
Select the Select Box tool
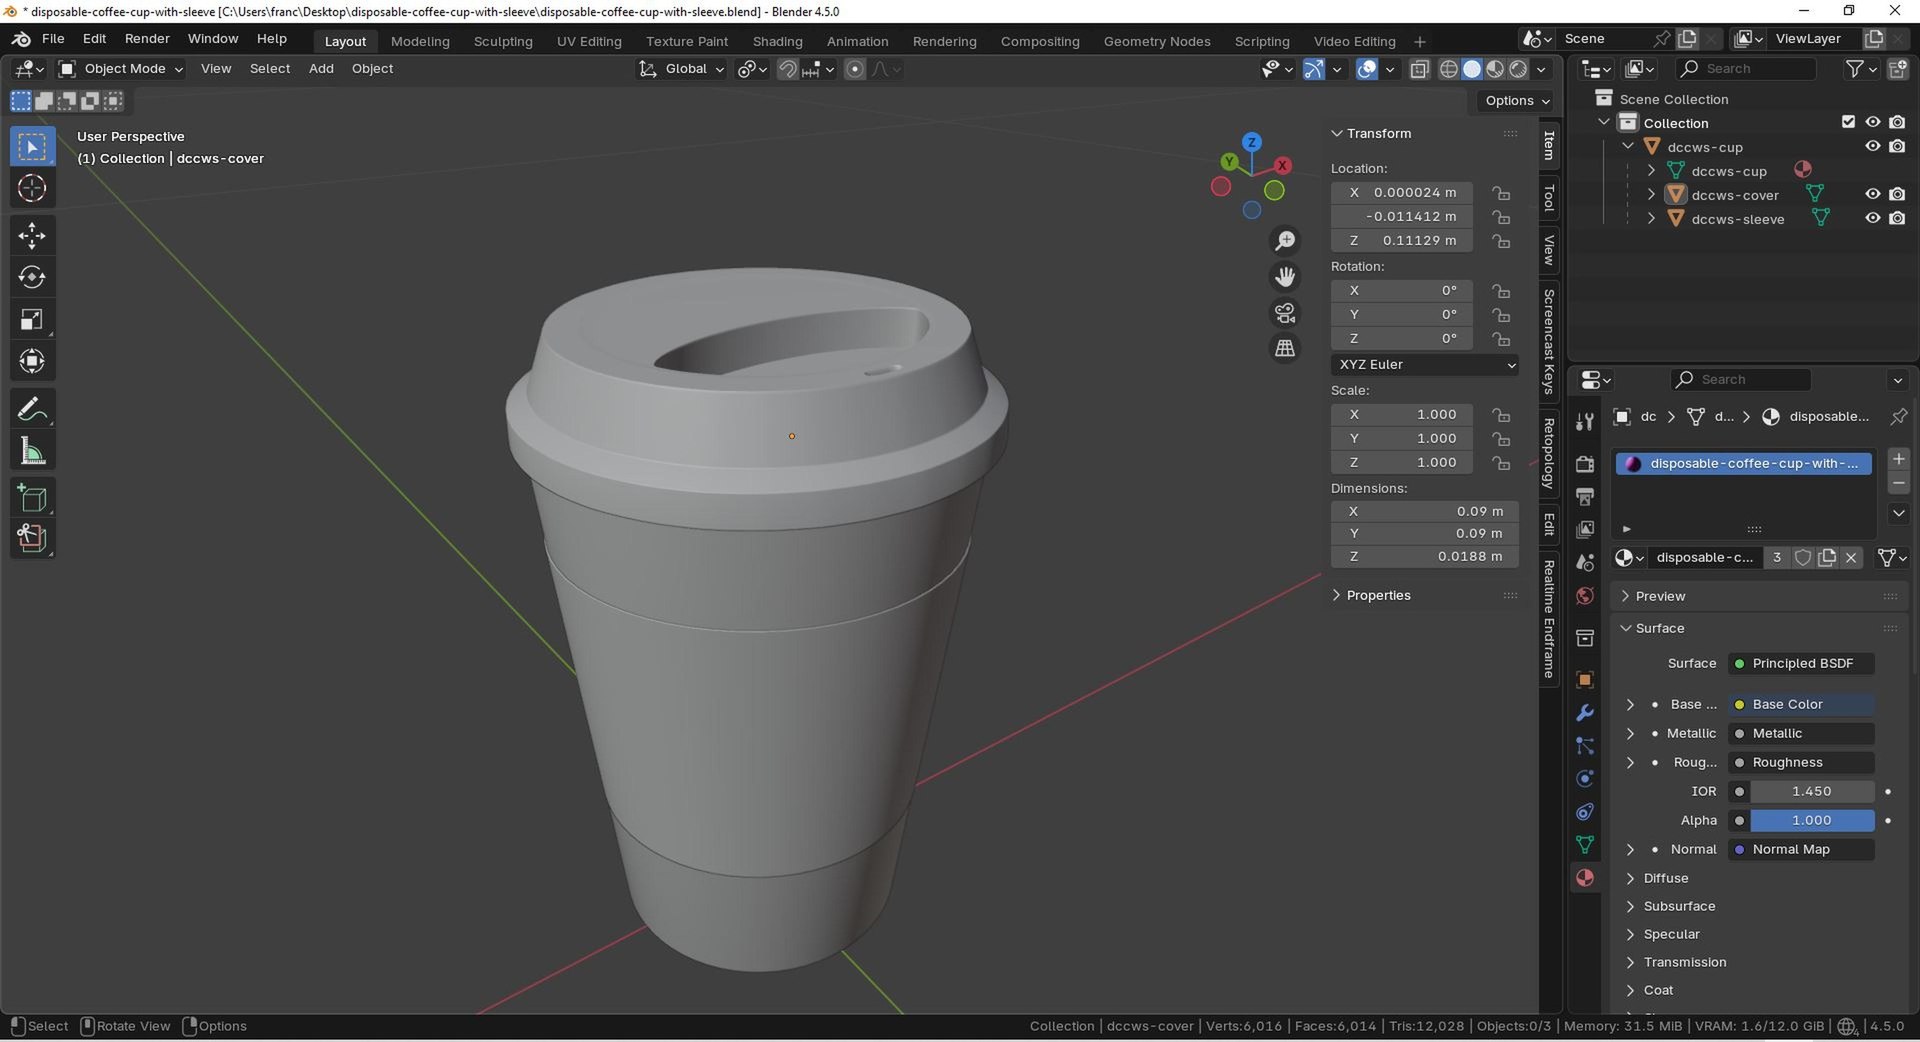(x=32, y=147)
